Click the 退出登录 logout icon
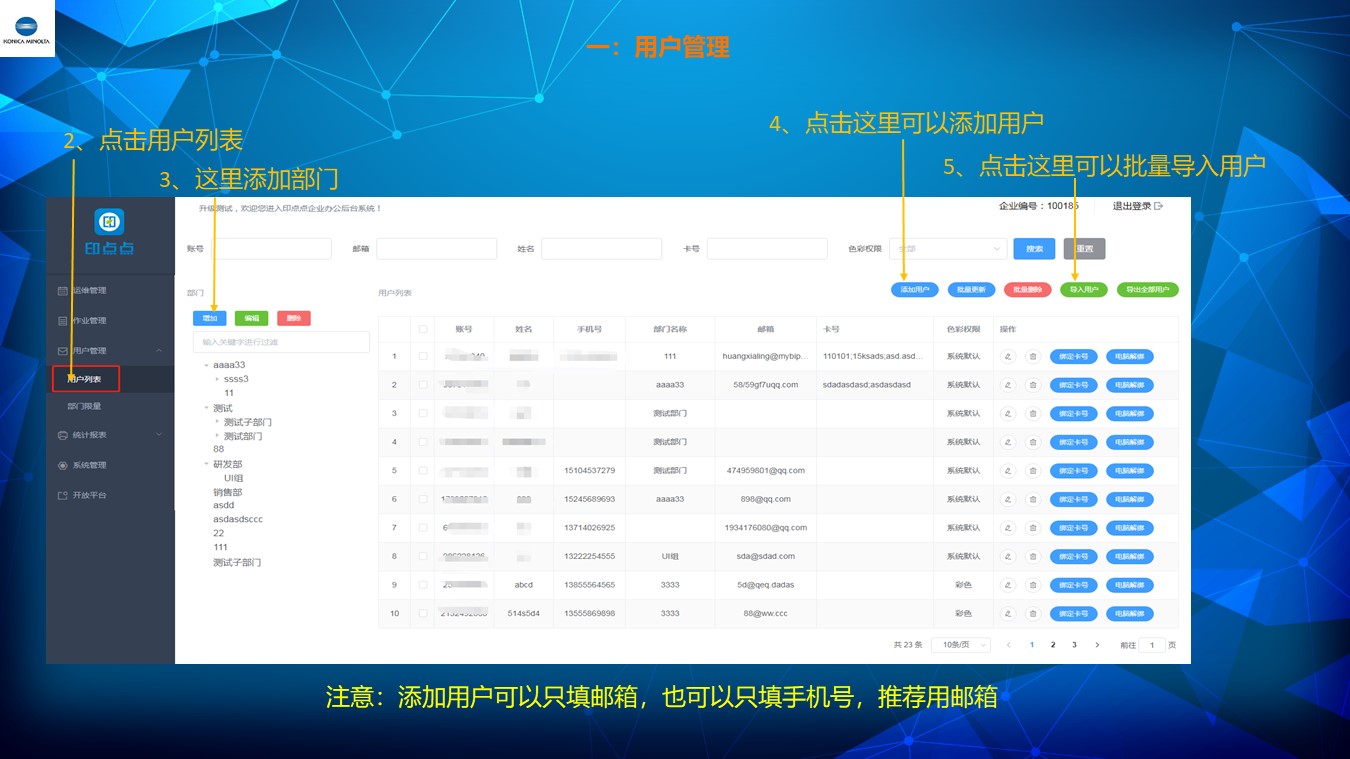Screen dimensions: 1350x759 1159,206
